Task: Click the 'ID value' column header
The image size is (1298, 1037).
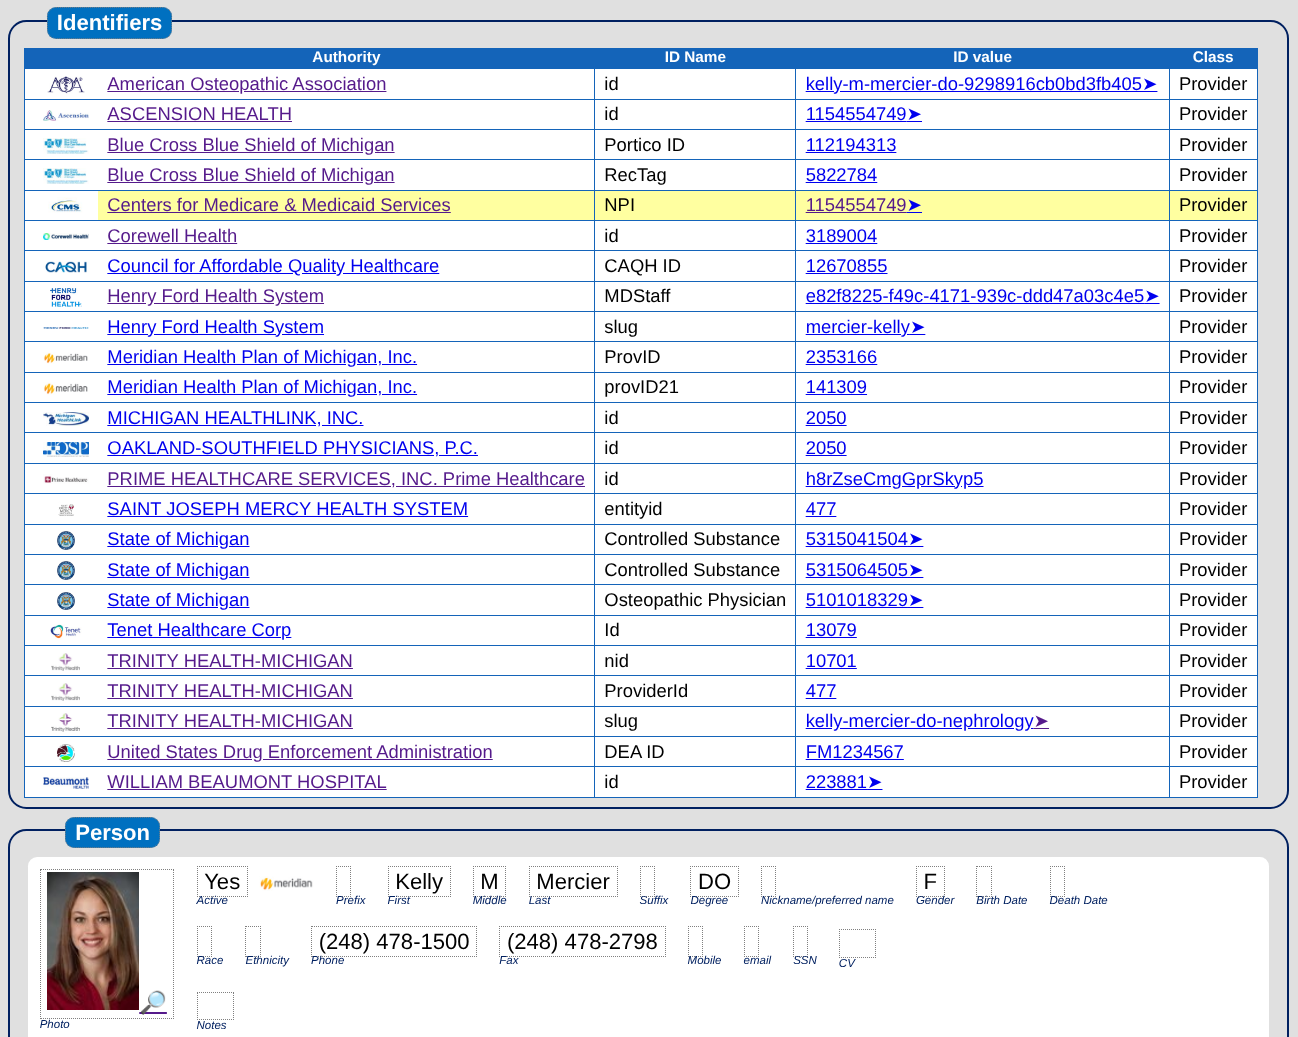Action: click(982, 57)
